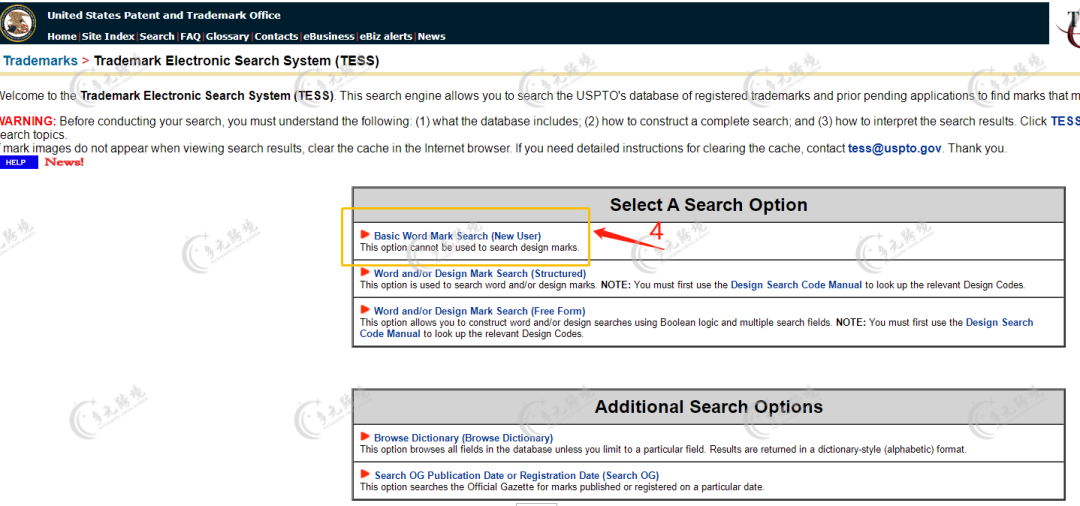Image resolution: width=1080 pixels, height=506 pixels.
Task: Click 'Select A Search Option' heading
Action: [709, 204]
